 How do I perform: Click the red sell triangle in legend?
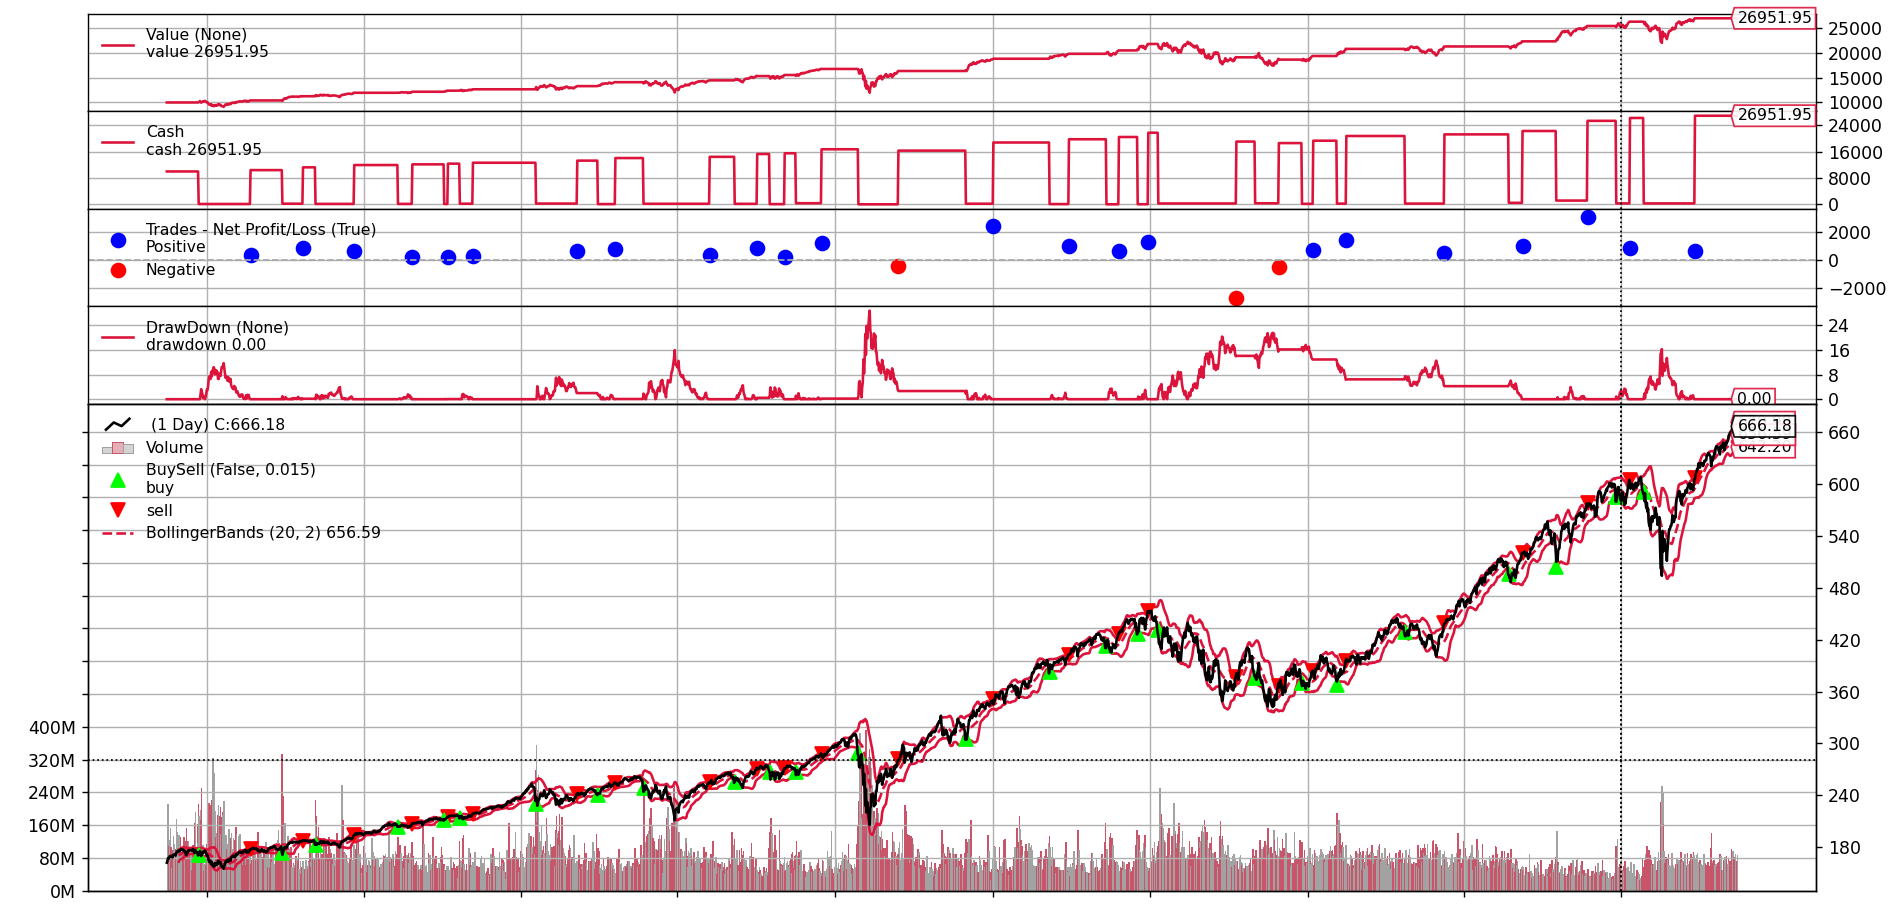(x=118, y=510)
